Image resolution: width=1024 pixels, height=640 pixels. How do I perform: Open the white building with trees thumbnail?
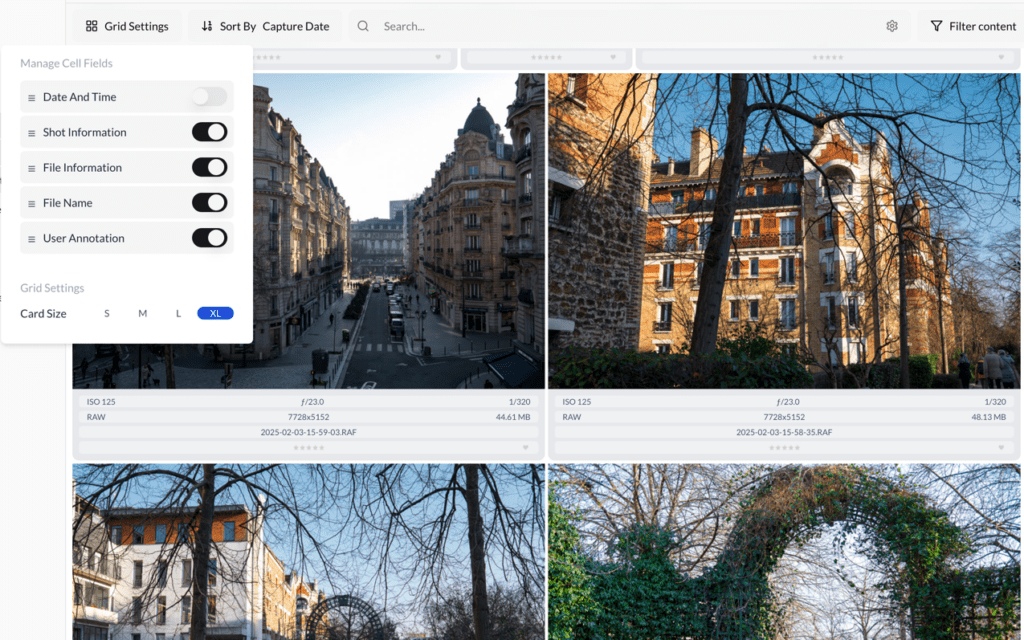[x=308, y=552]
